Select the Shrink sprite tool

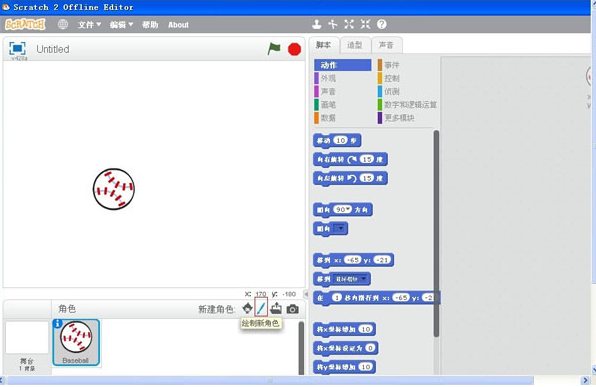[365, 24]
